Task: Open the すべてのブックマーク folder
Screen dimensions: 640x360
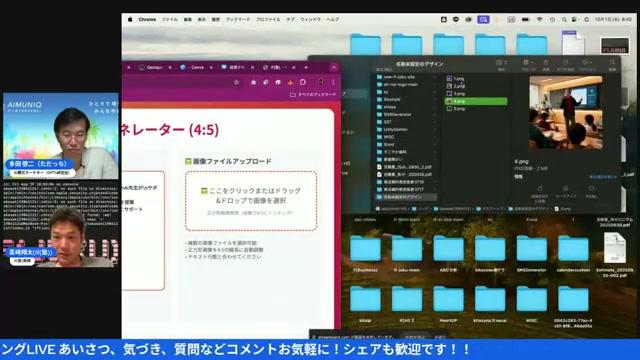Action: (x=313, y=94)
